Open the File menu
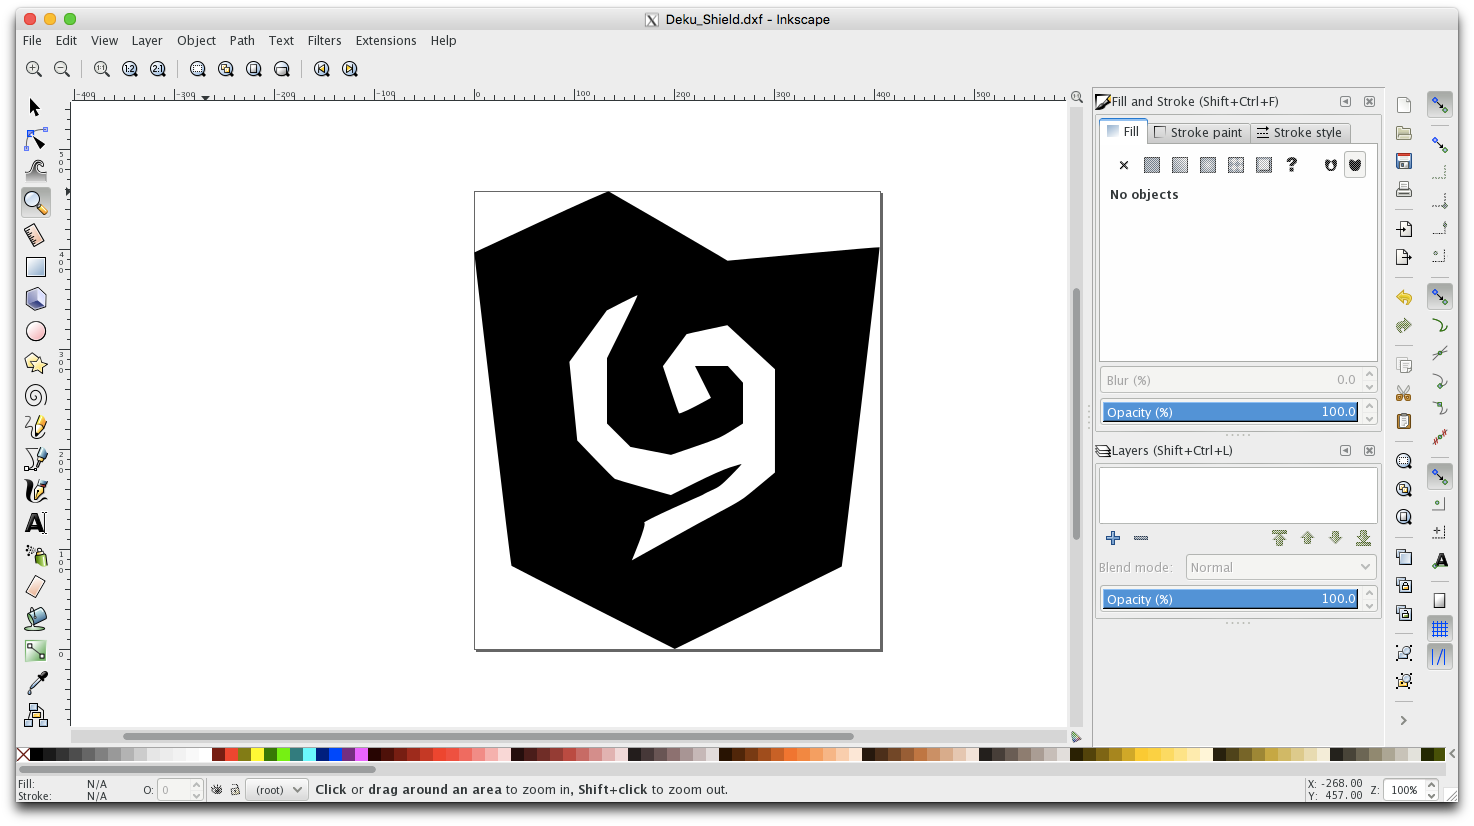The width and height of the screenshot is (1474, 826). 32,41
